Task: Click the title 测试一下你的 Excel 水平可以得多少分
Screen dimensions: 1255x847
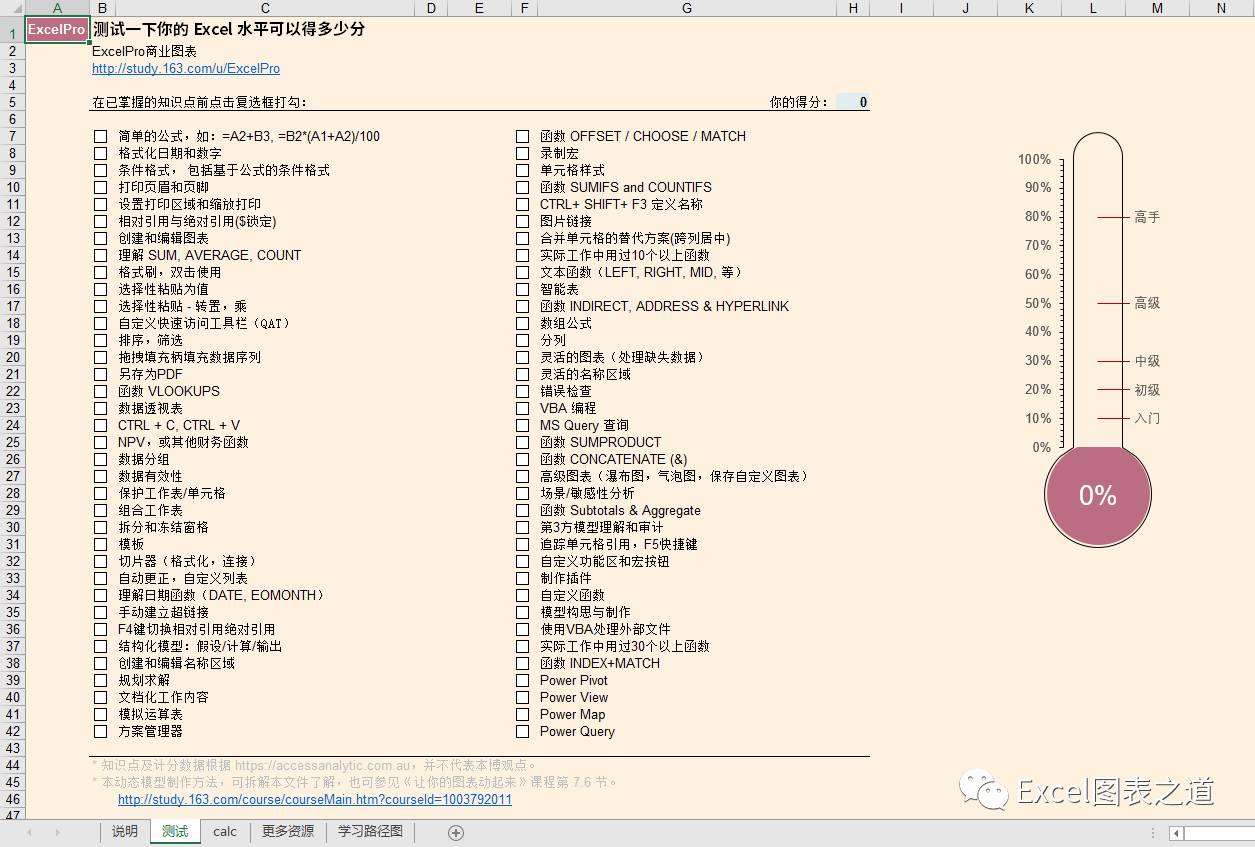Action: point(229,29)
